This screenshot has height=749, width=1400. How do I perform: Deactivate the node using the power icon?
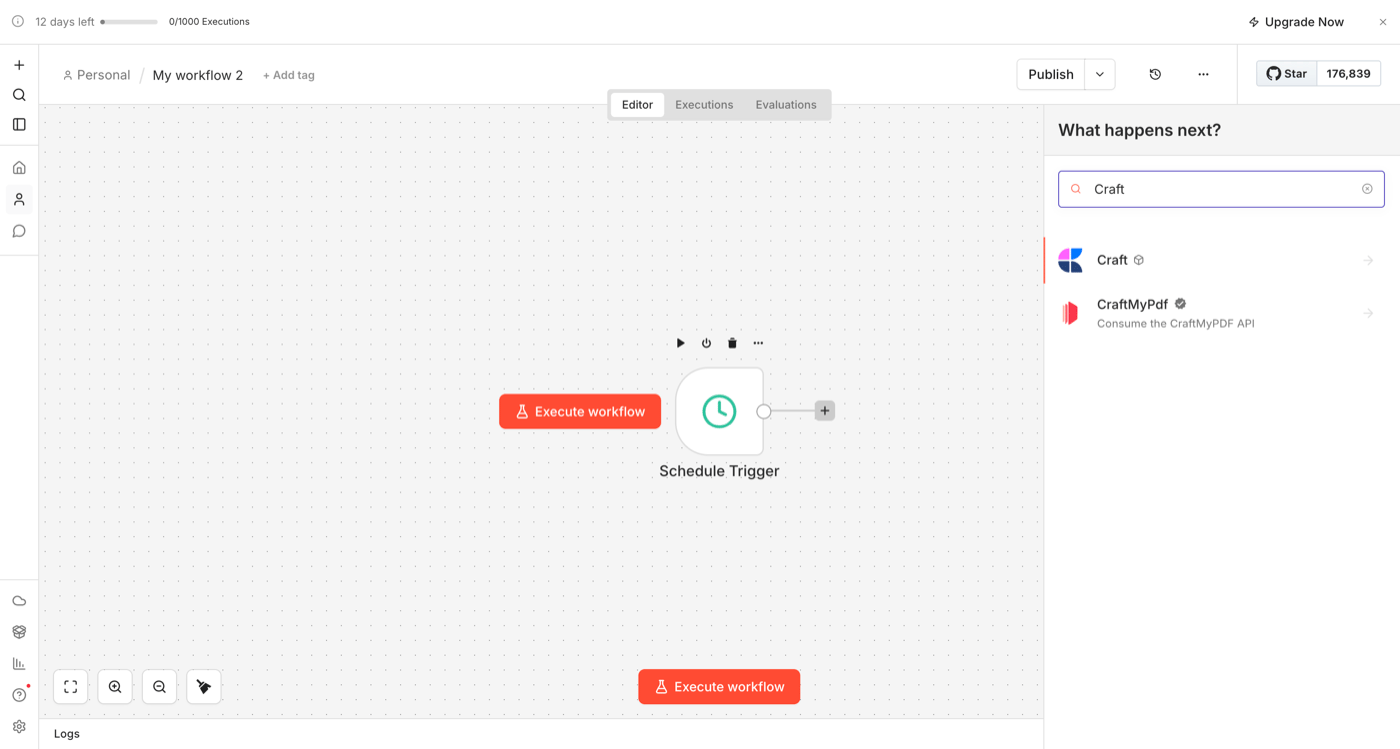point(706,343)
